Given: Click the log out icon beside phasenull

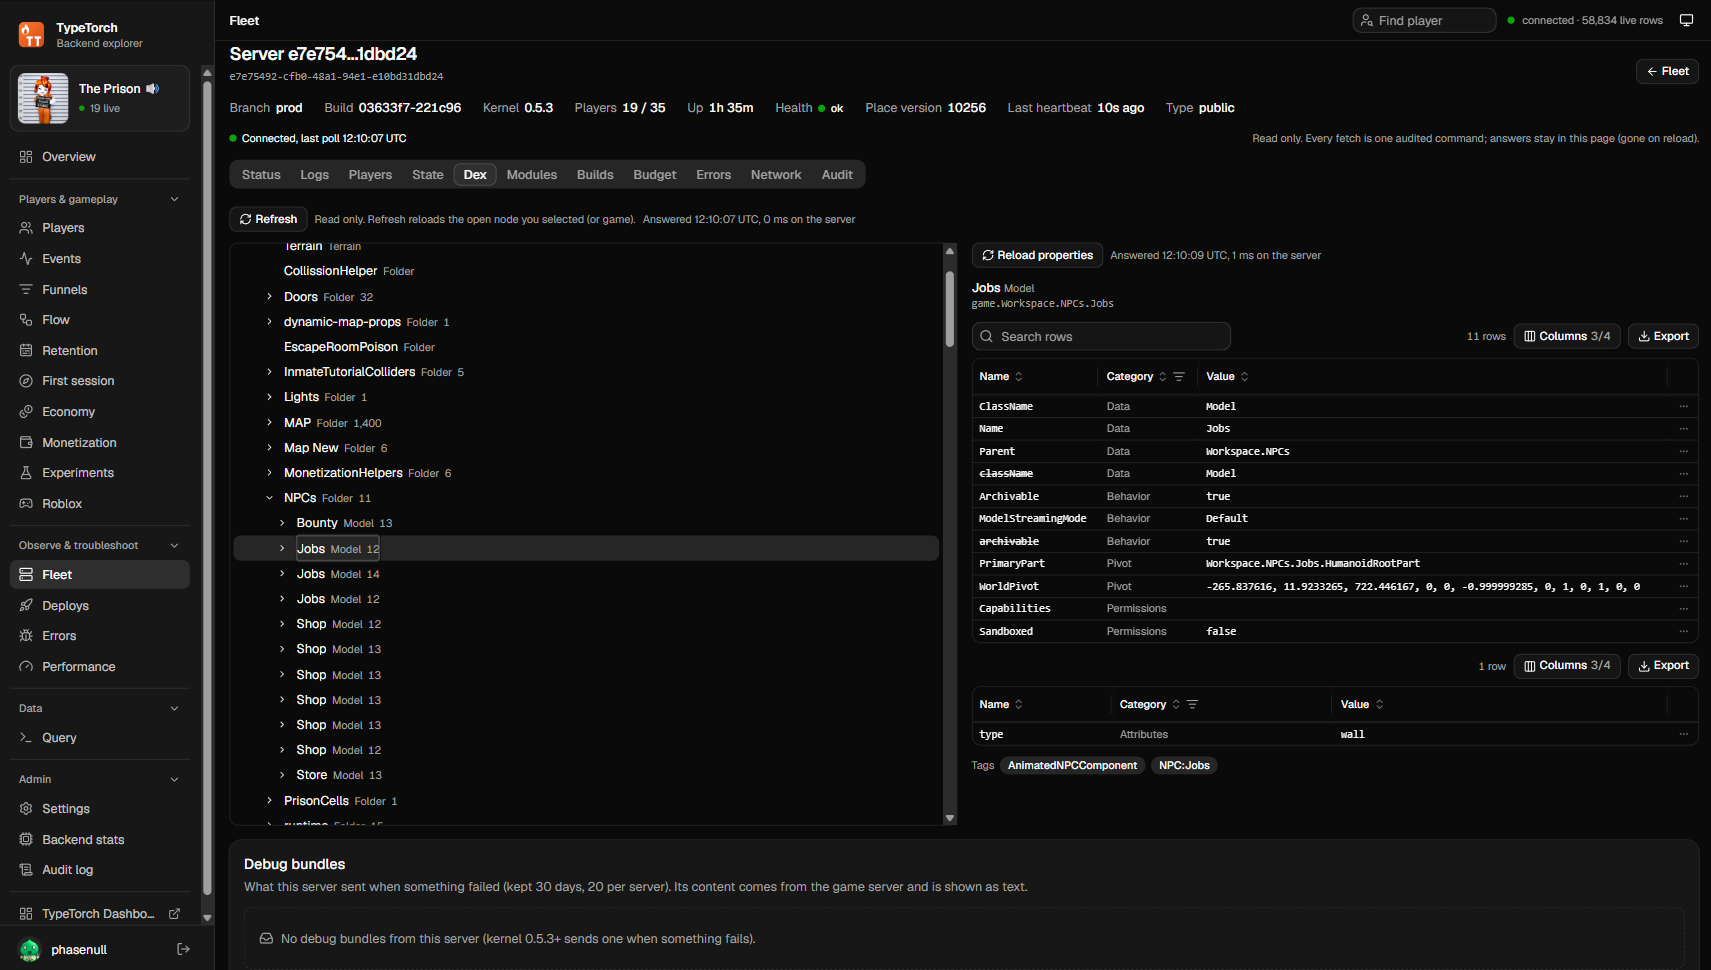Looking at the screenshot, I should 183,949.
